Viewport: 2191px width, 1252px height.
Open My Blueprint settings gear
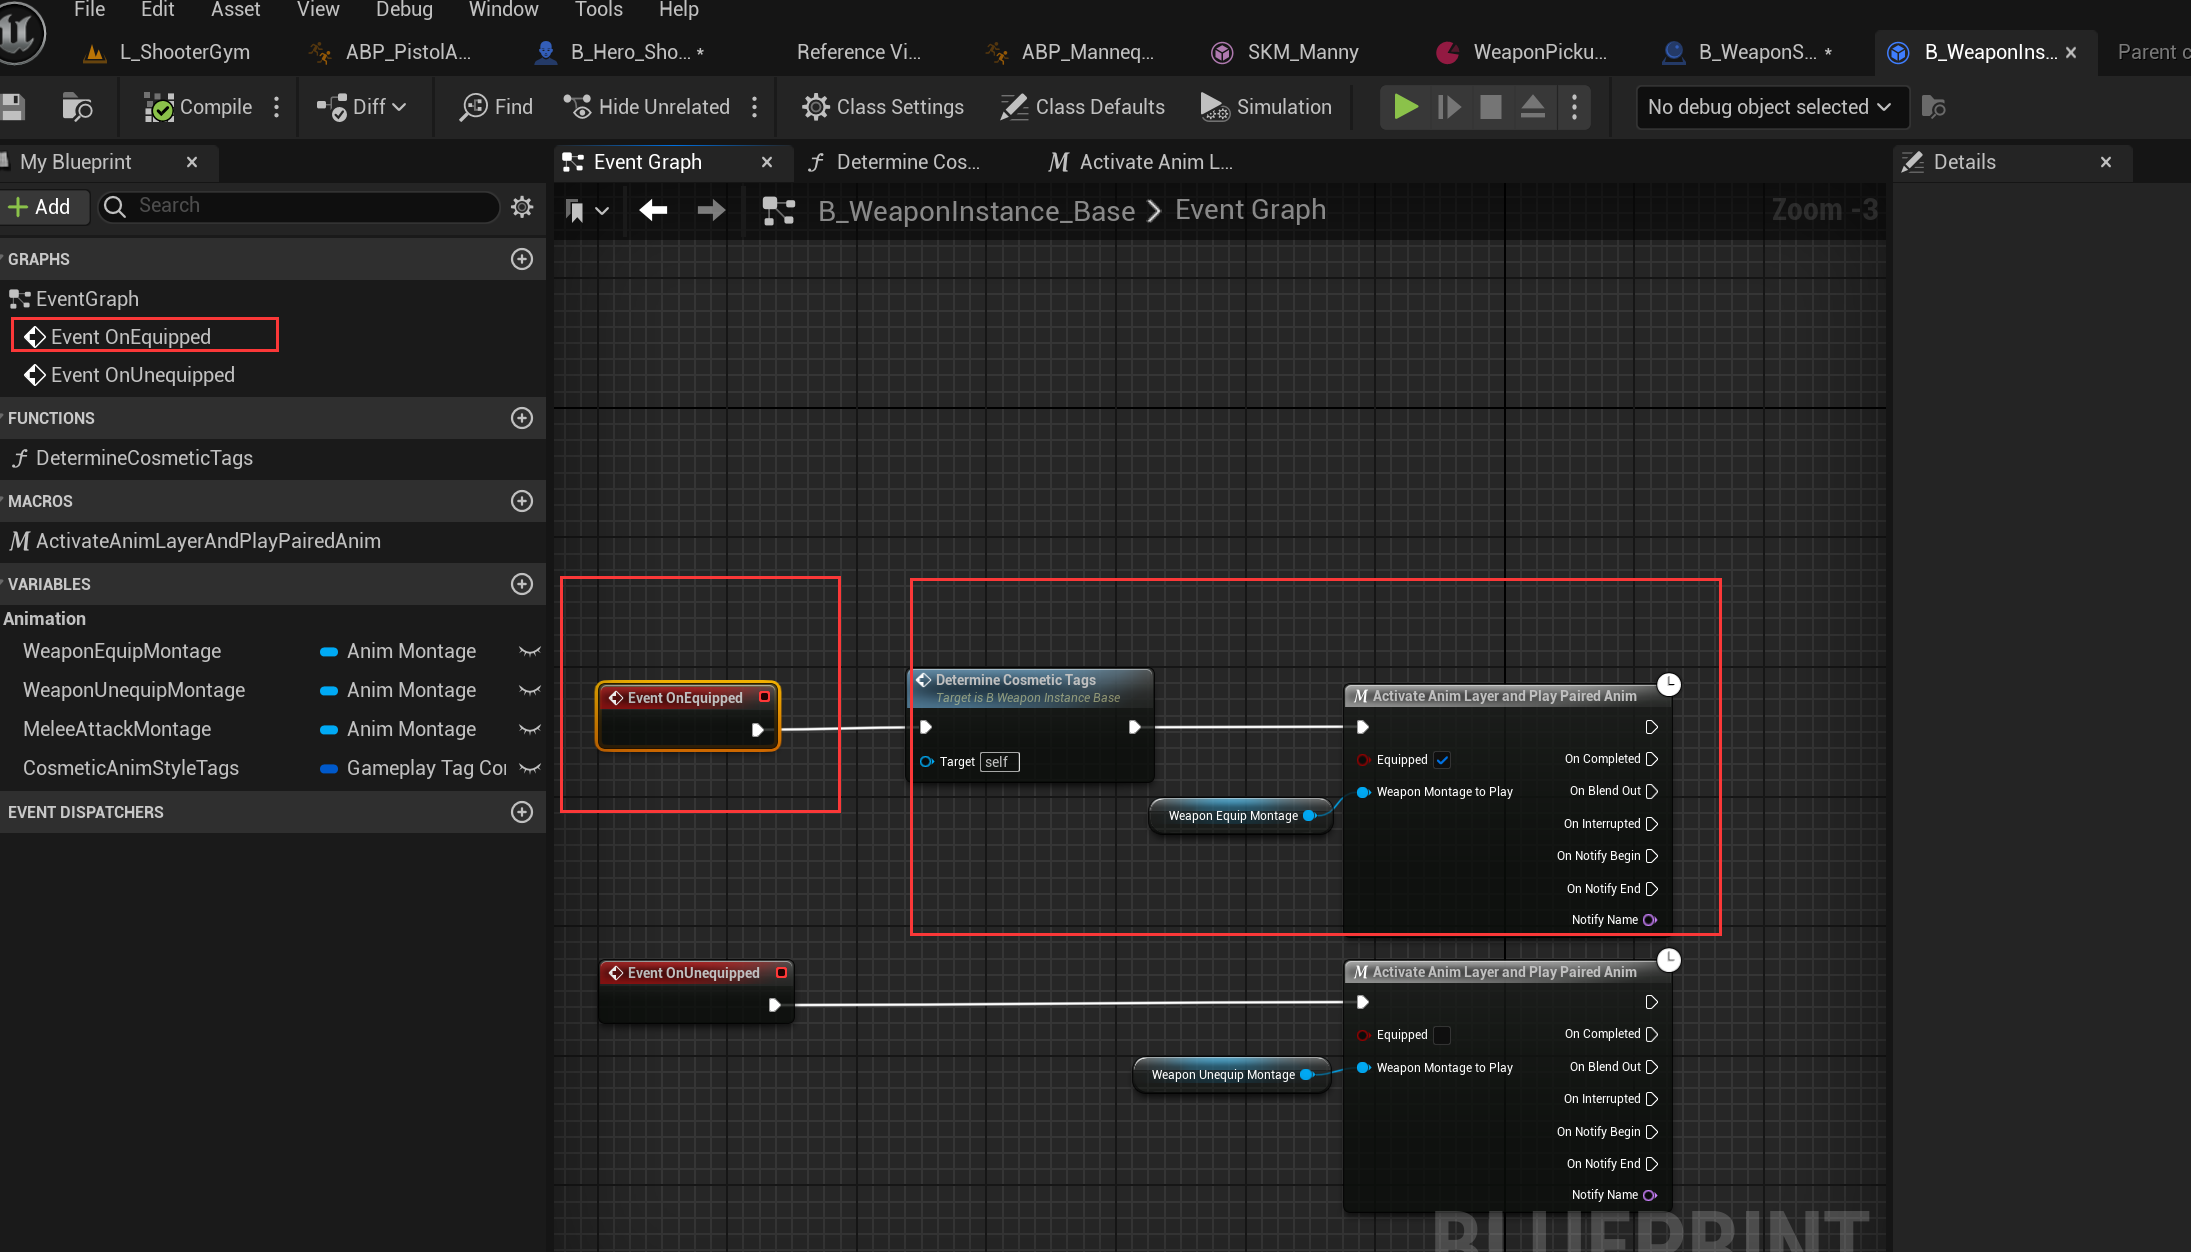click(x=522, y=206)
